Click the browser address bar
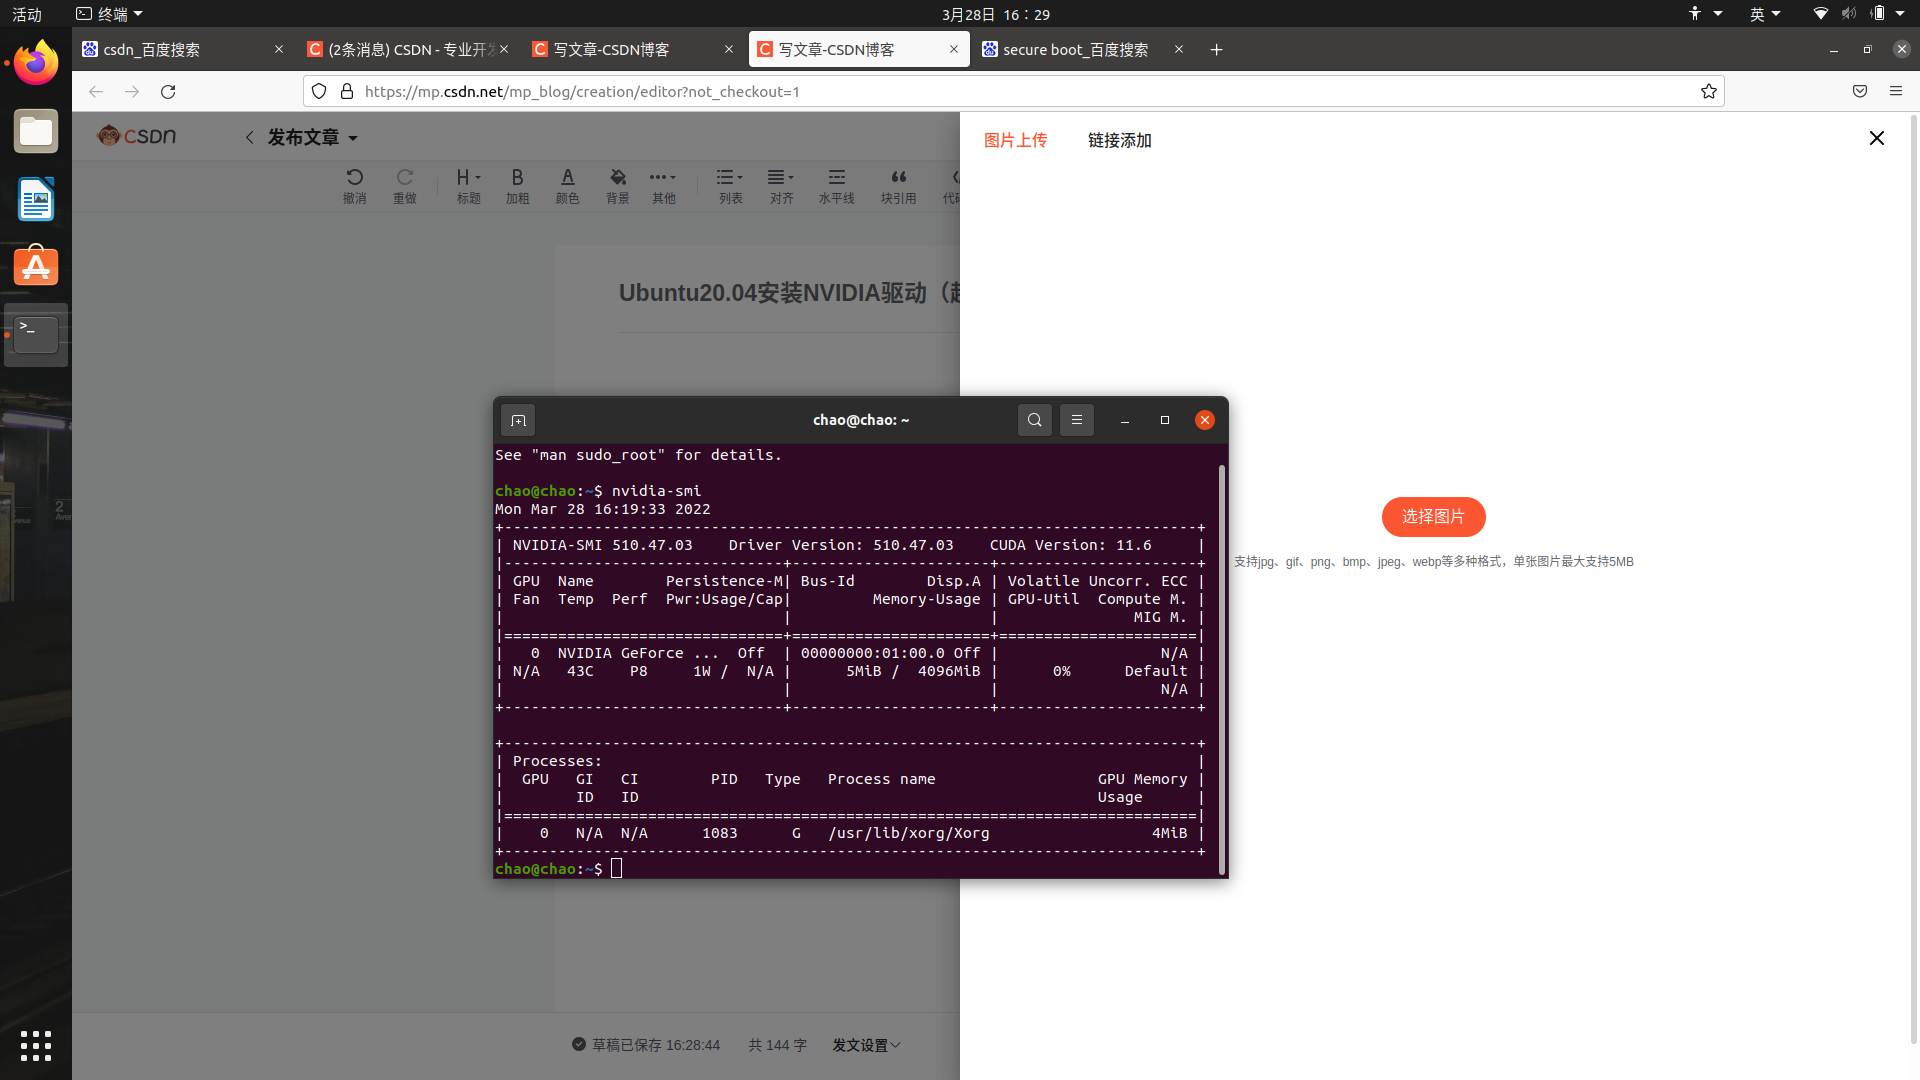 (700, 91)
